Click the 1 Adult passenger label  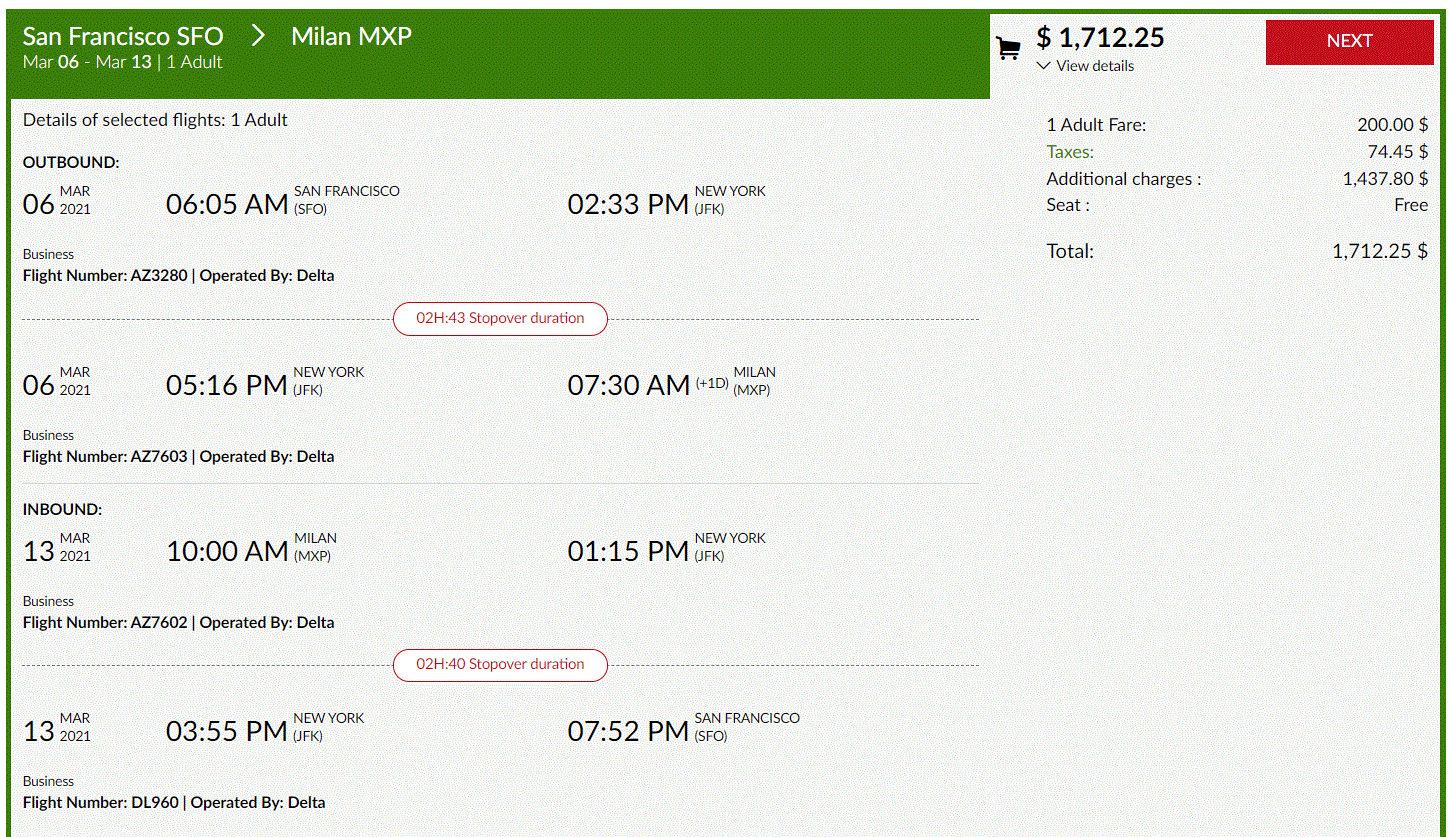[x=194, y=61]
